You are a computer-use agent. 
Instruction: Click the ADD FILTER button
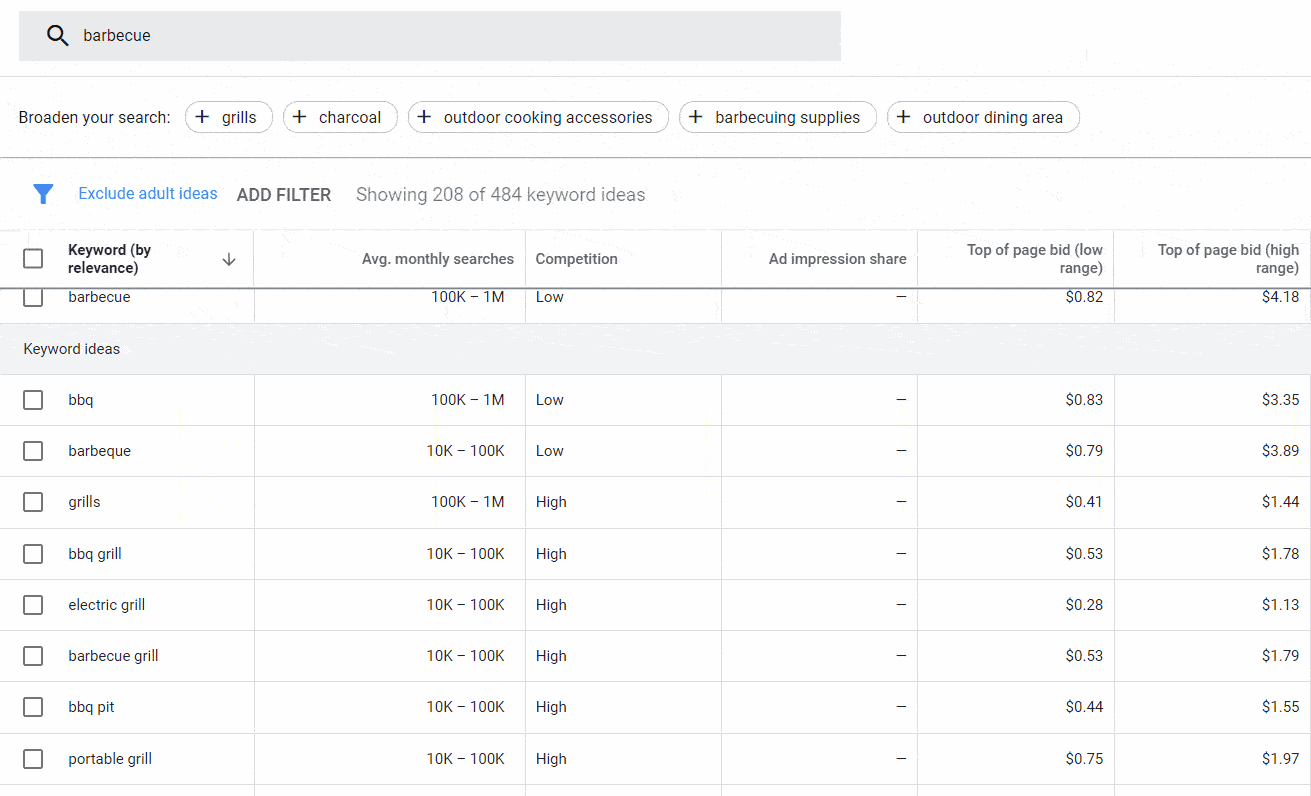click(x=284, y=194)
